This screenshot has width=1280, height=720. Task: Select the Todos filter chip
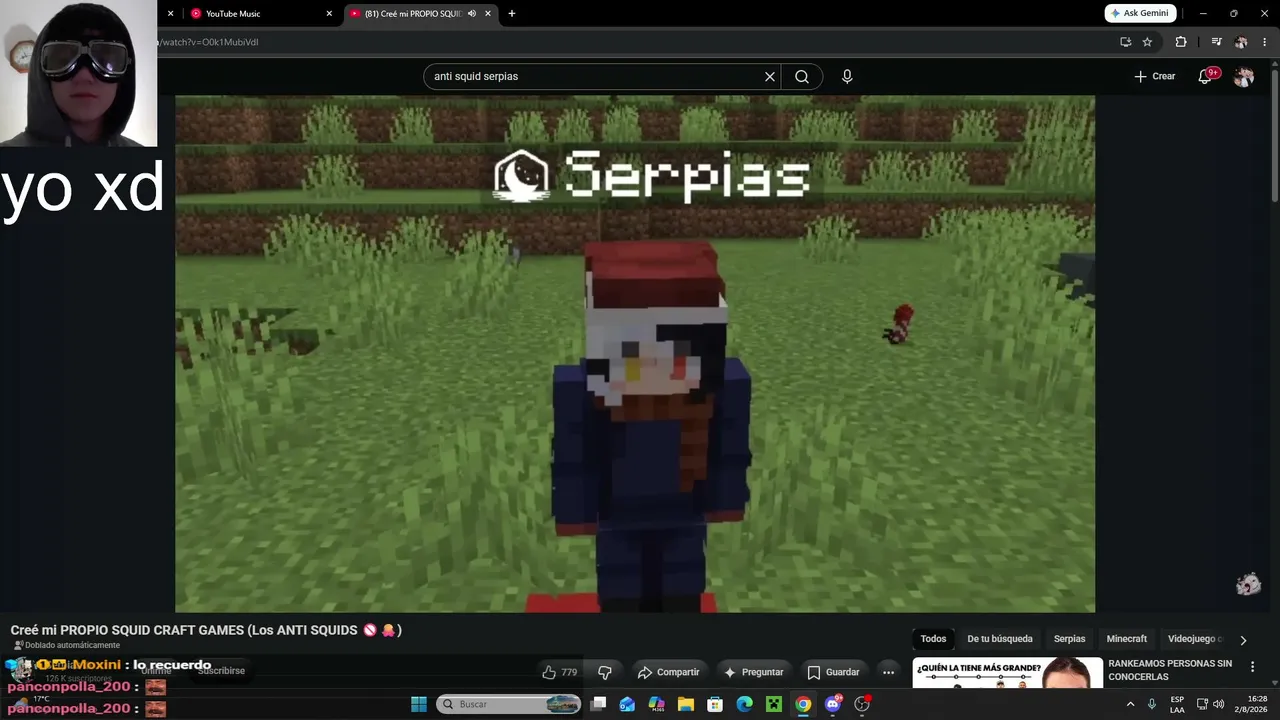[933, 639]
